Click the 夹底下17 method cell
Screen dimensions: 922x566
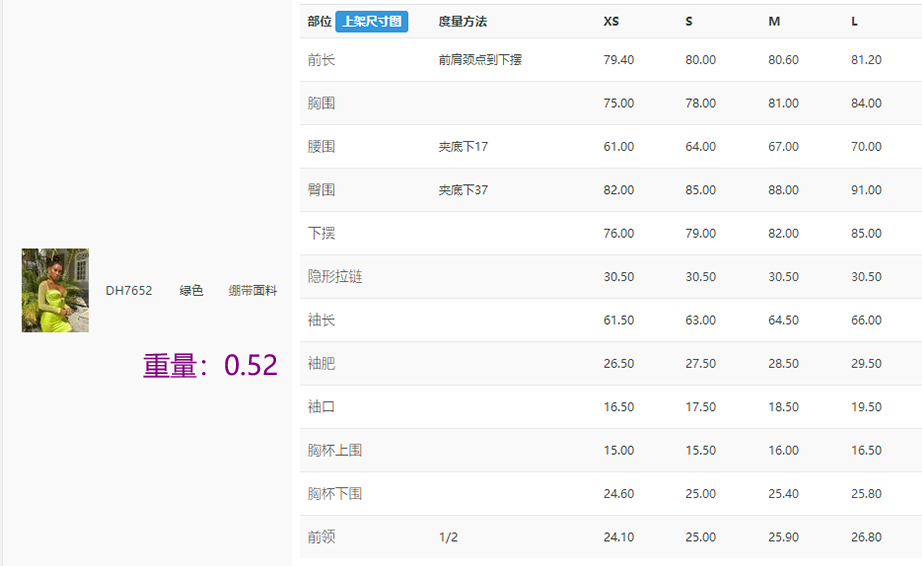pos(463,147)
